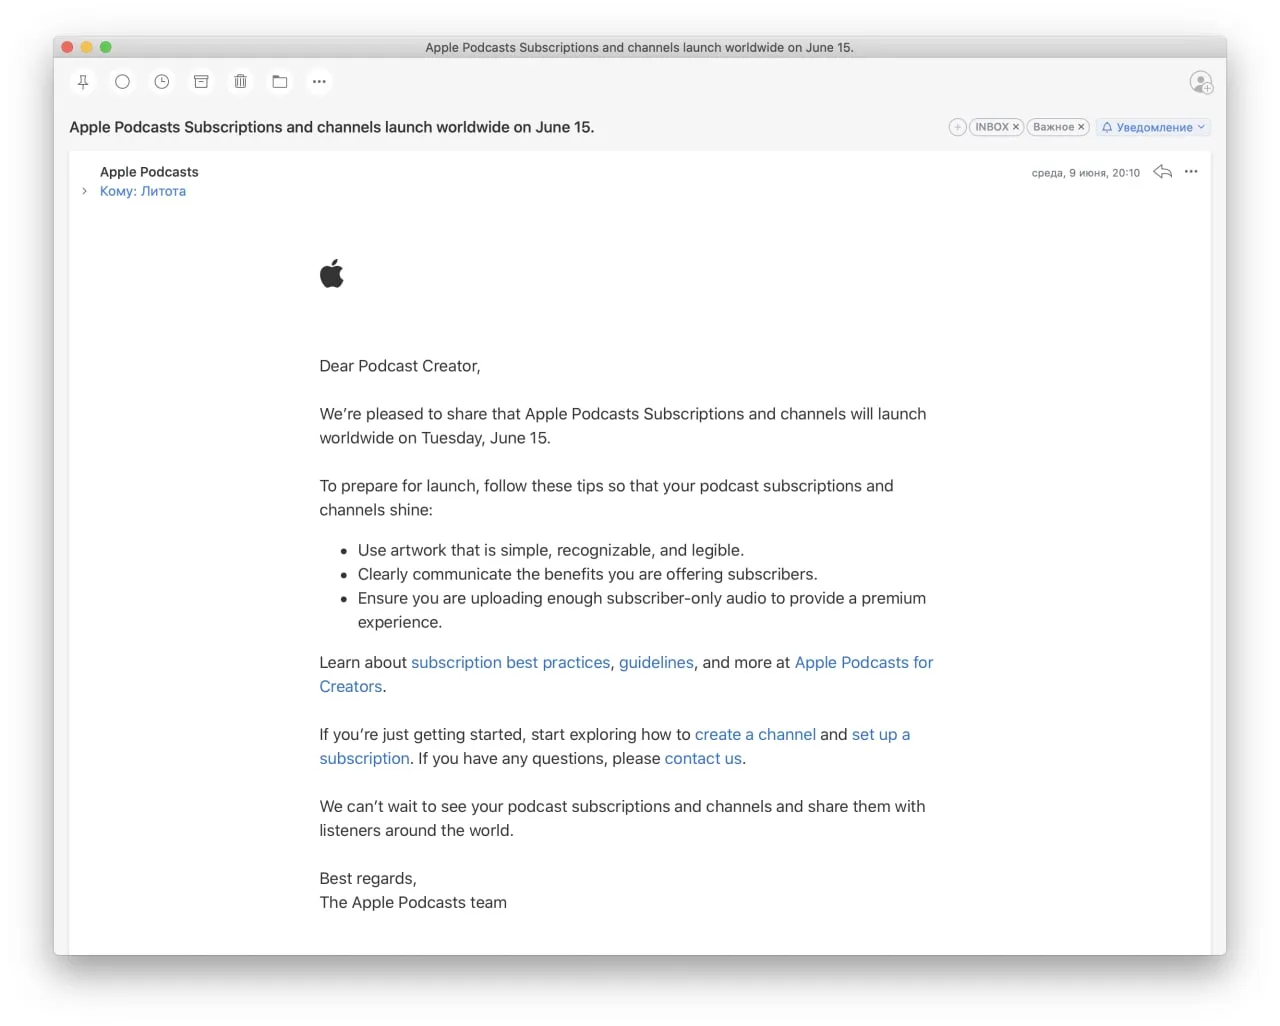Remove the INBOX tag with its x

point(1016,127)
